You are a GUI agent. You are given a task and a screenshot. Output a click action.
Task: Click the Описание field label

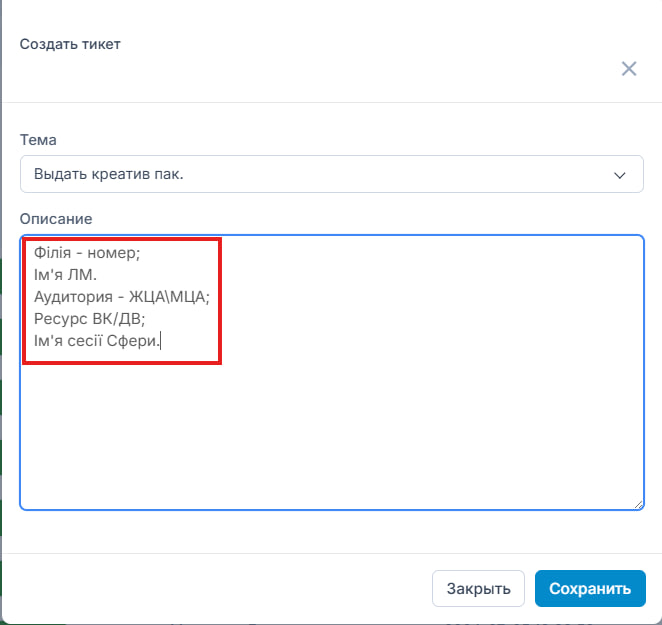56,218
